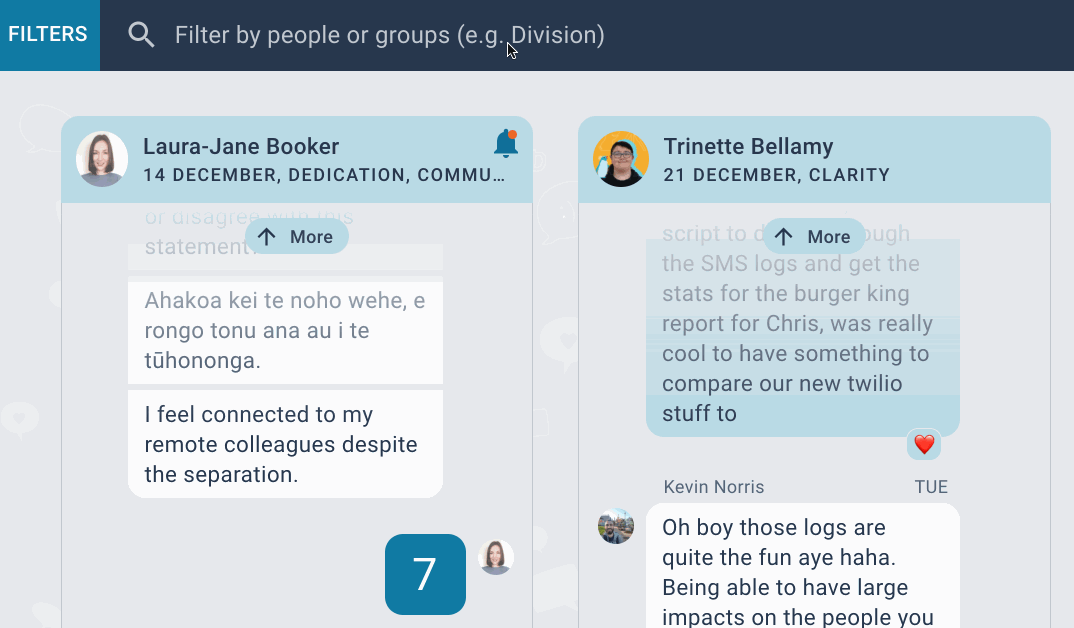Open Laura-Jane Booker's profile avatar
Viewport: 1074px width, 628px height.
pos(102,159)
